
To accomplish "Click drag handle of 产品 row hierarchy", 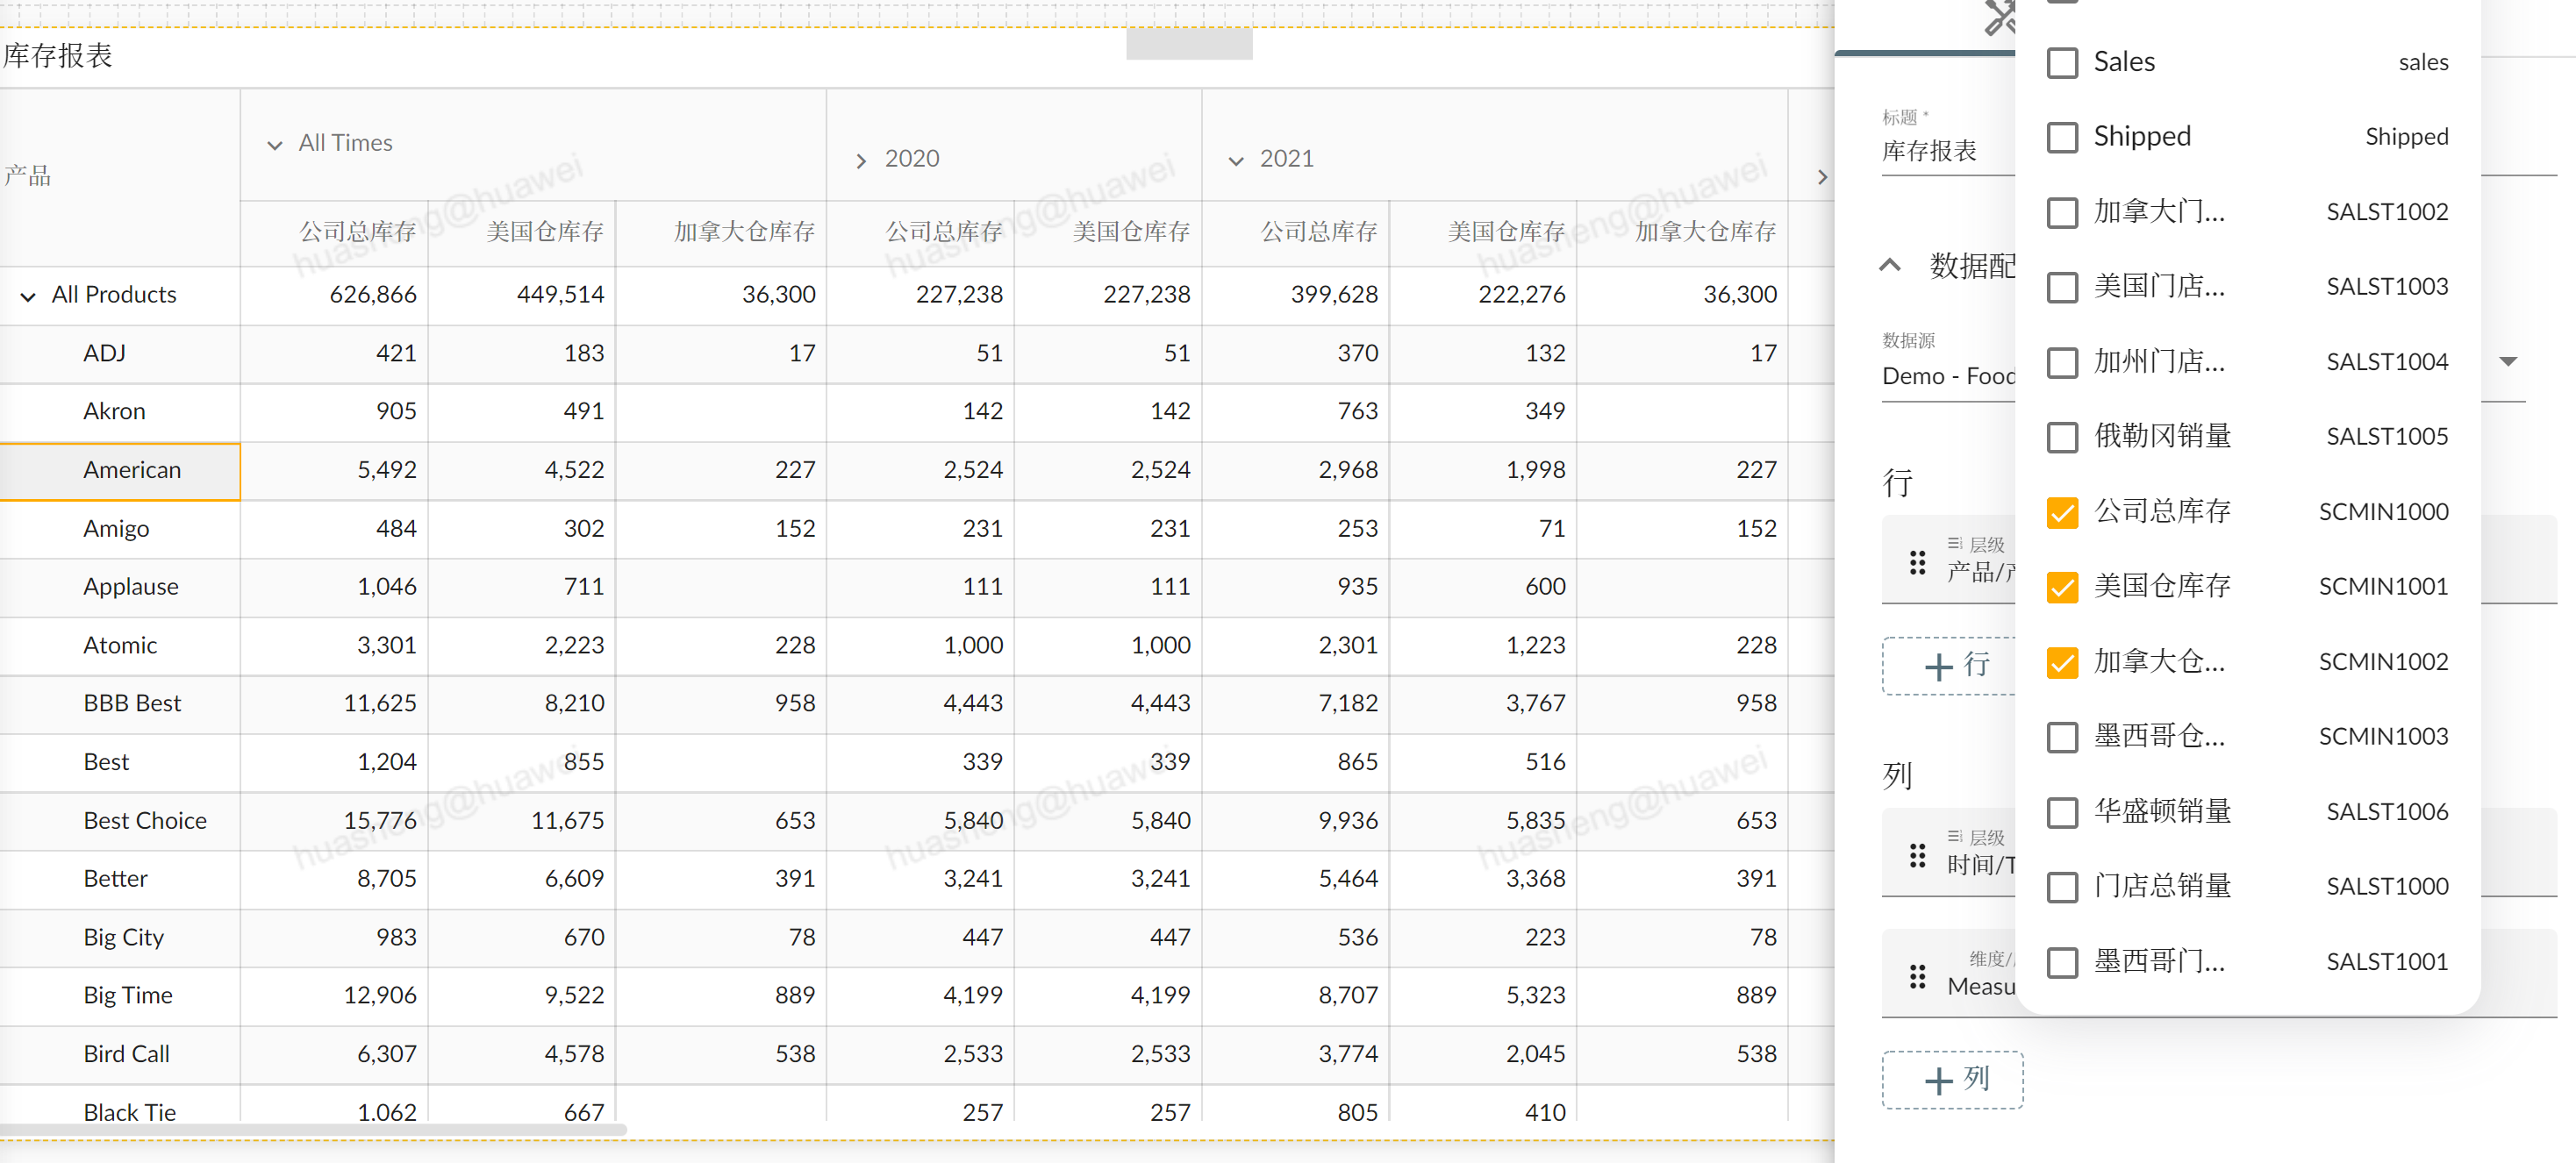I will click(1917, 562).
